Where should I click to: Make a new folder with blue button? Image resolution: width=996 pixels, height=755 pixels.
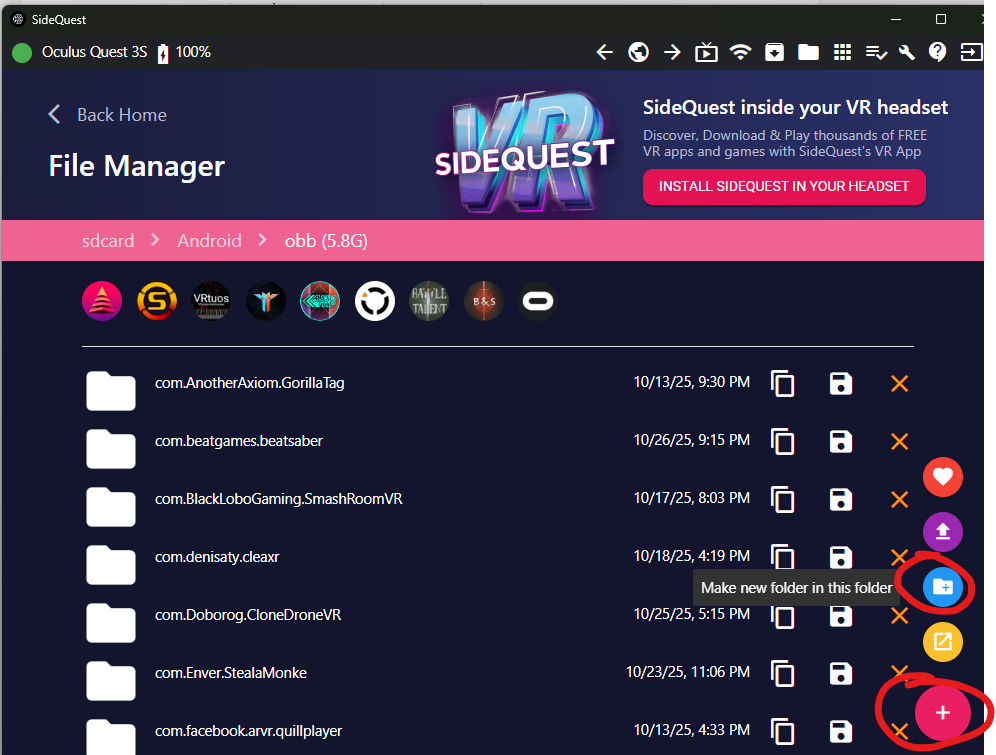click(x=943, y=587)
